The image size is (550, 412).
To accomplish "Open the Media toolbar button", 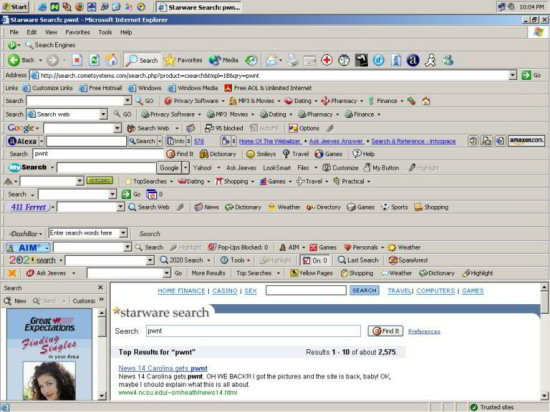I will (x=223, y=60).
